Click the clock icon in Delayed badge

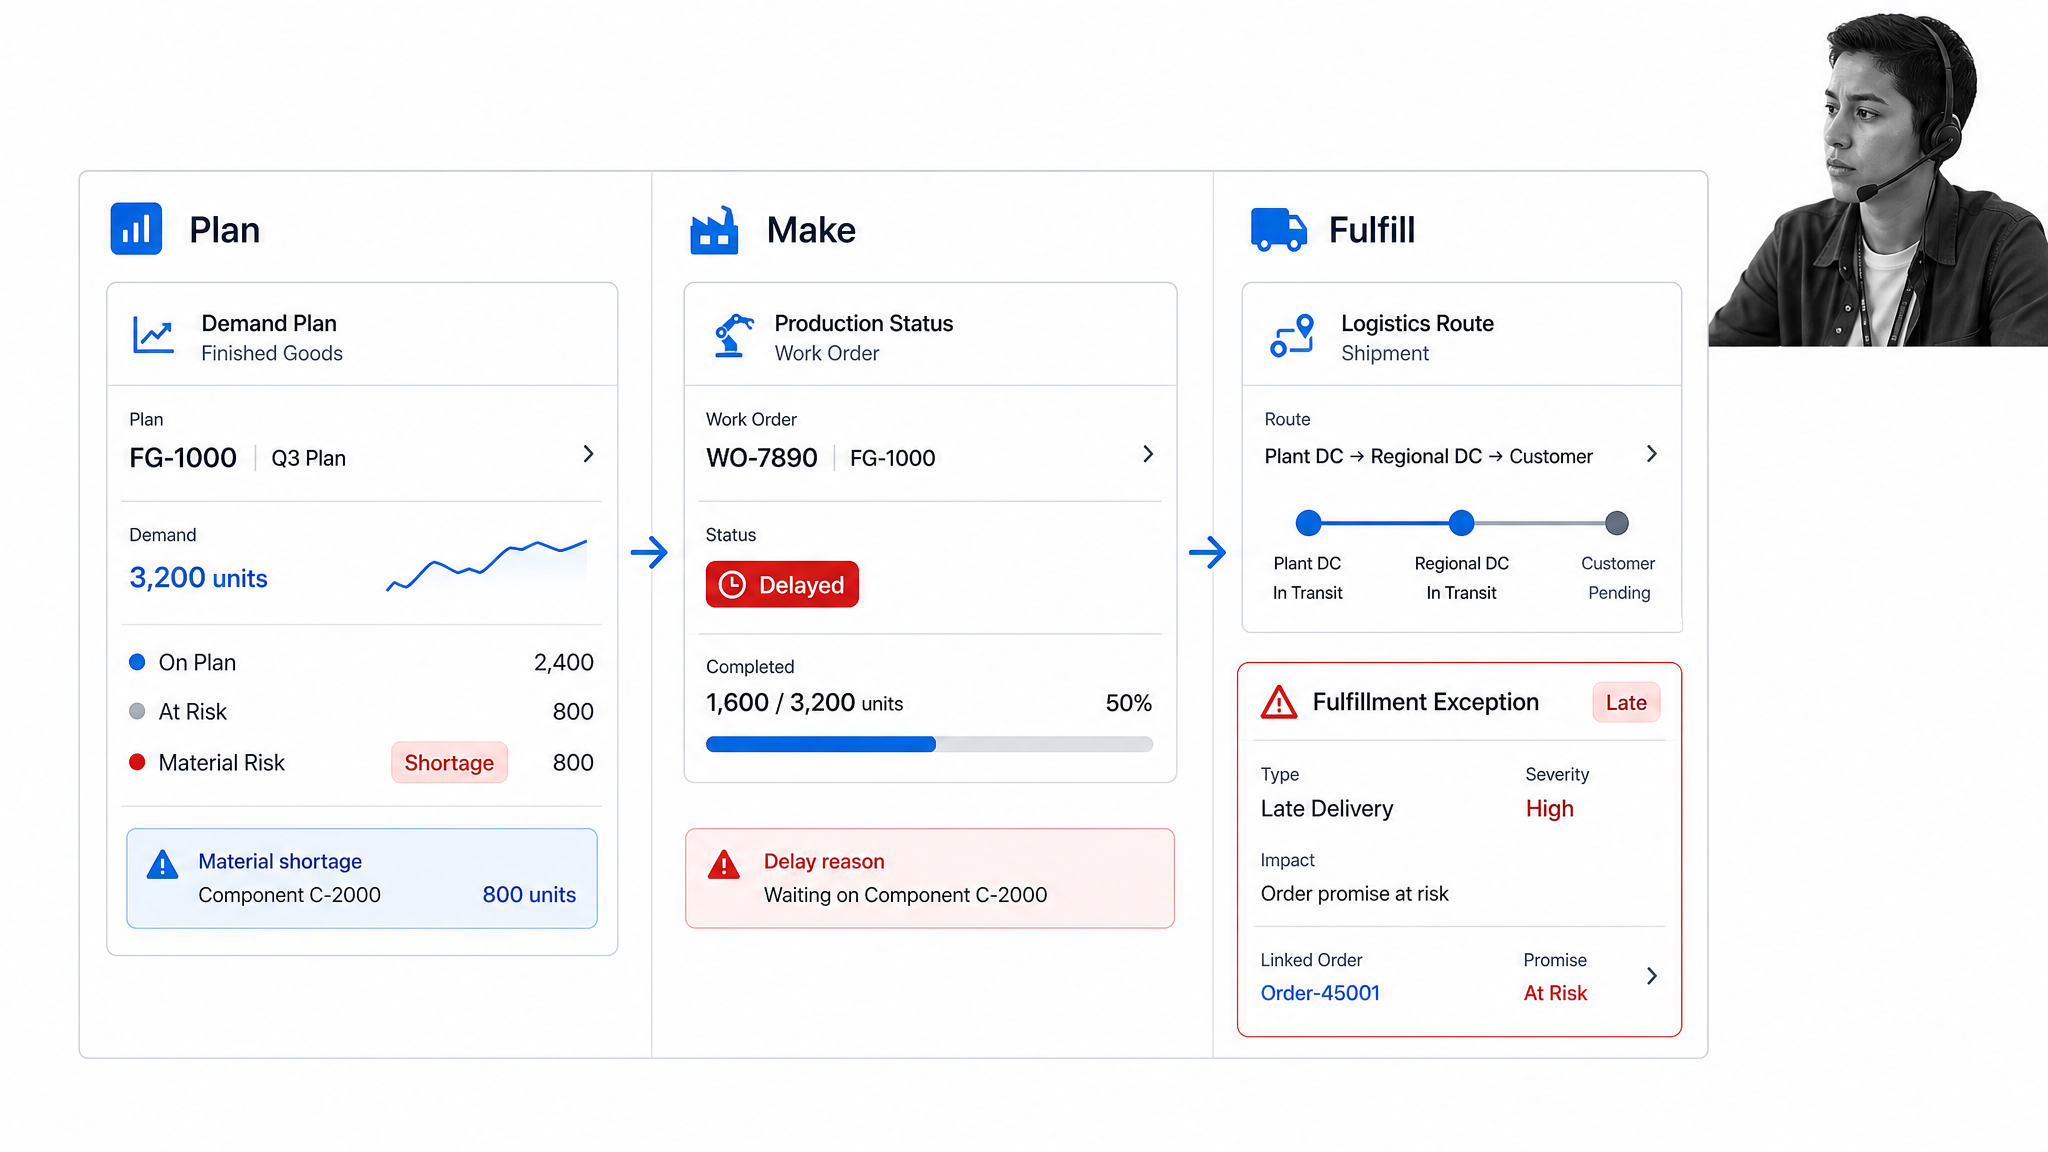[733, 585]
